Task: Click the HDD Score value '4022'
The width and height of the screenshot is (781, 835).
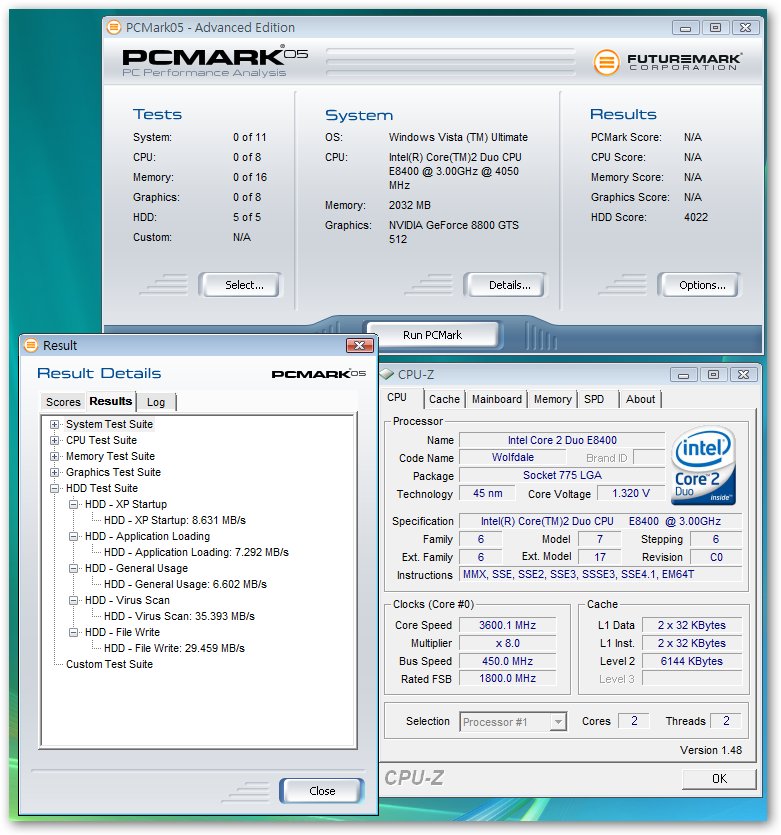Action: point(696,217)
